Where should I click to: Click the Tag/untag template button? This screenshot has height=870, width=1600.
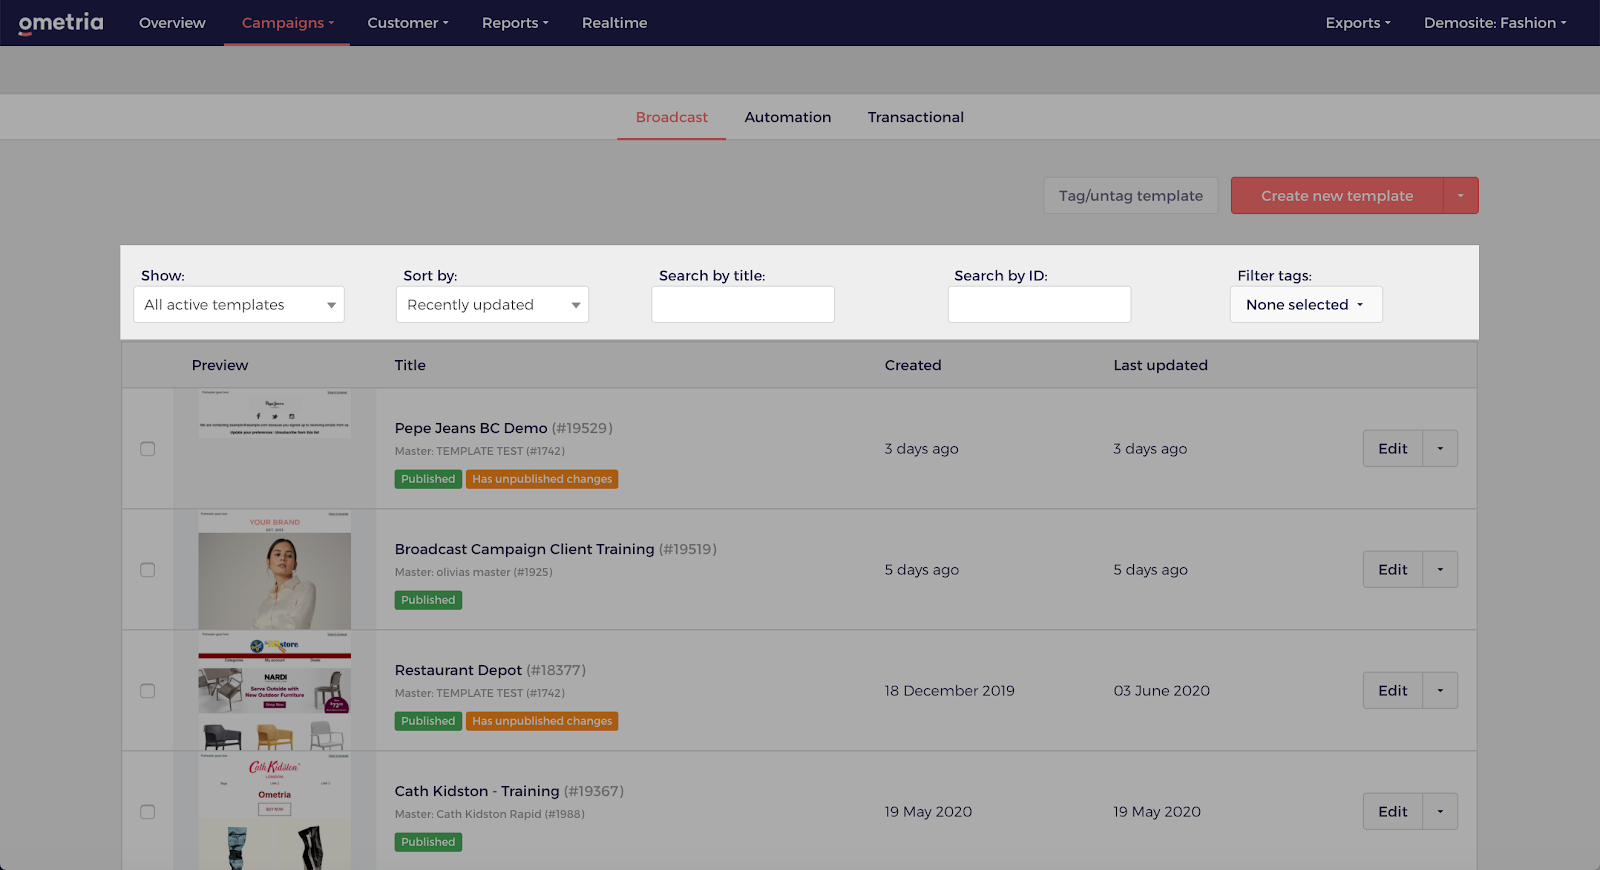coord(1131,196)
